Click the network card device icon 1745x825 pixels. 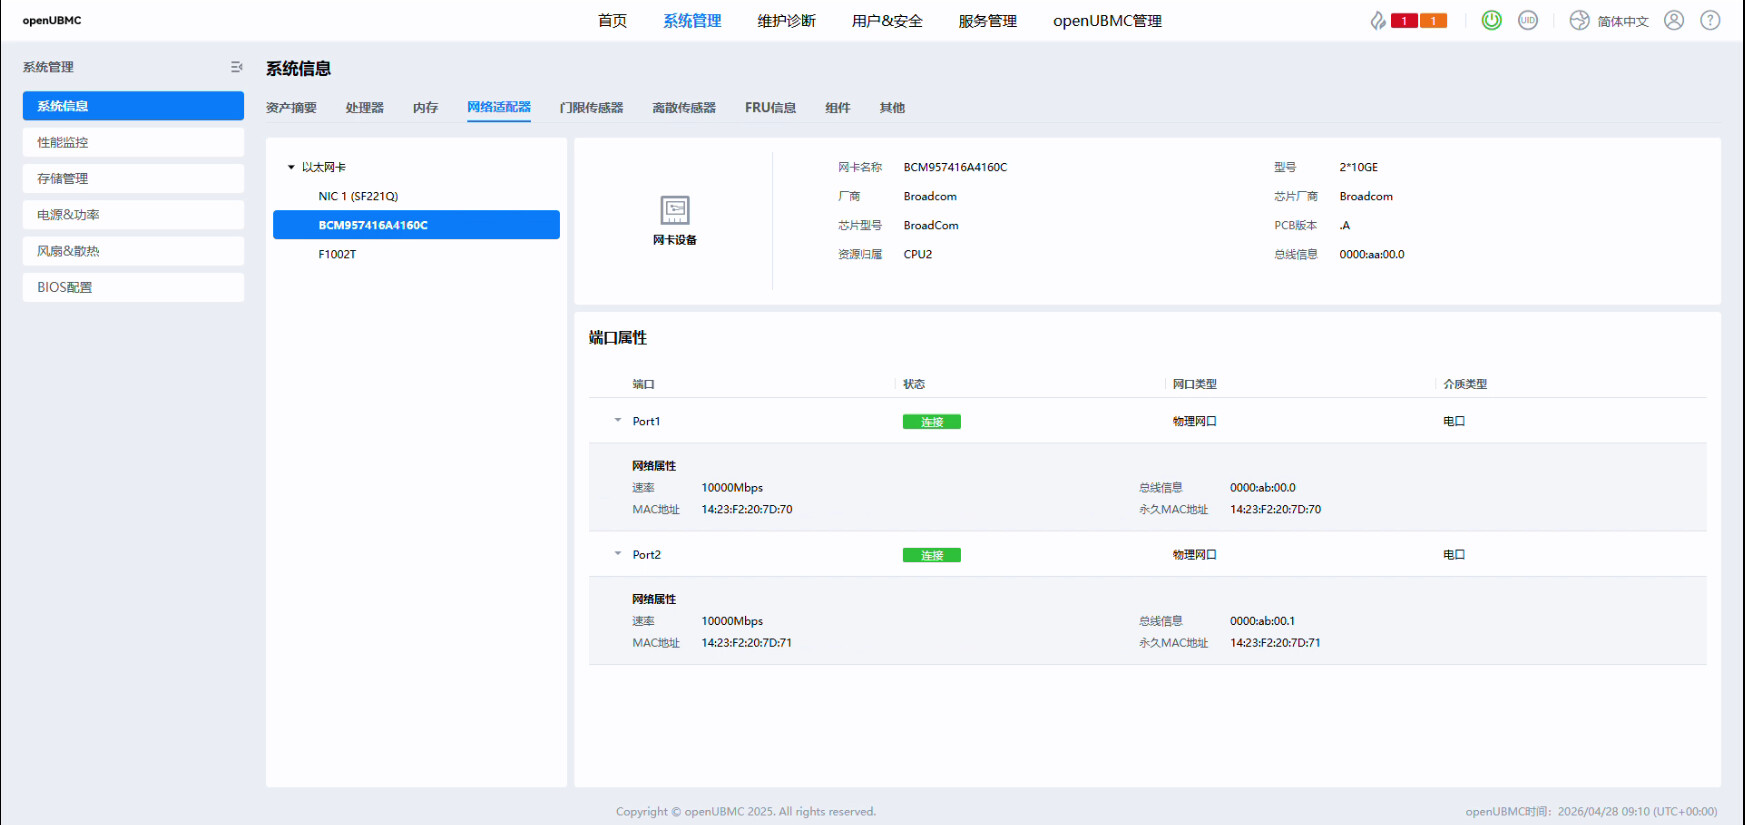[x=675, y=210]
